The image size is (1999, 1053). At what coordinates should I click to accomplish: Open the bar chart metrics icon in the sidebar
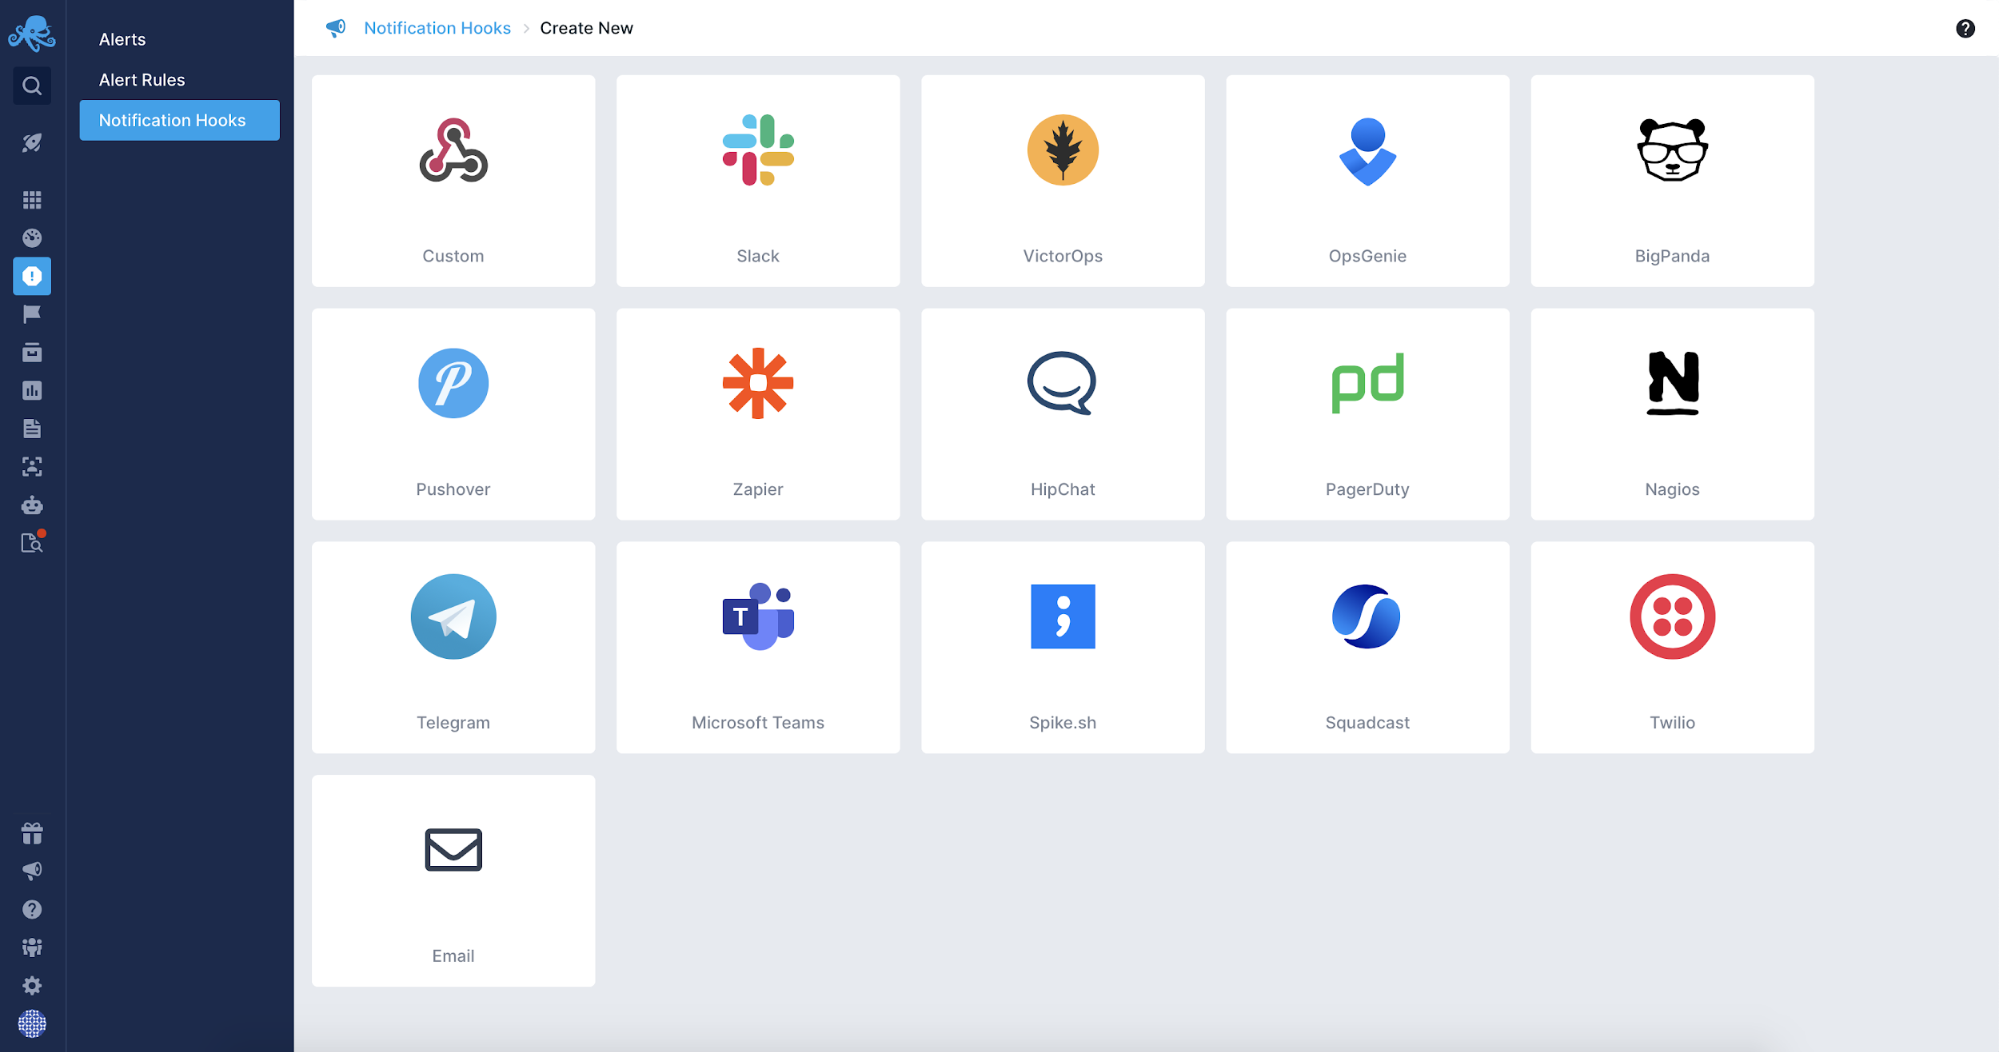click(x=32, y=390)
